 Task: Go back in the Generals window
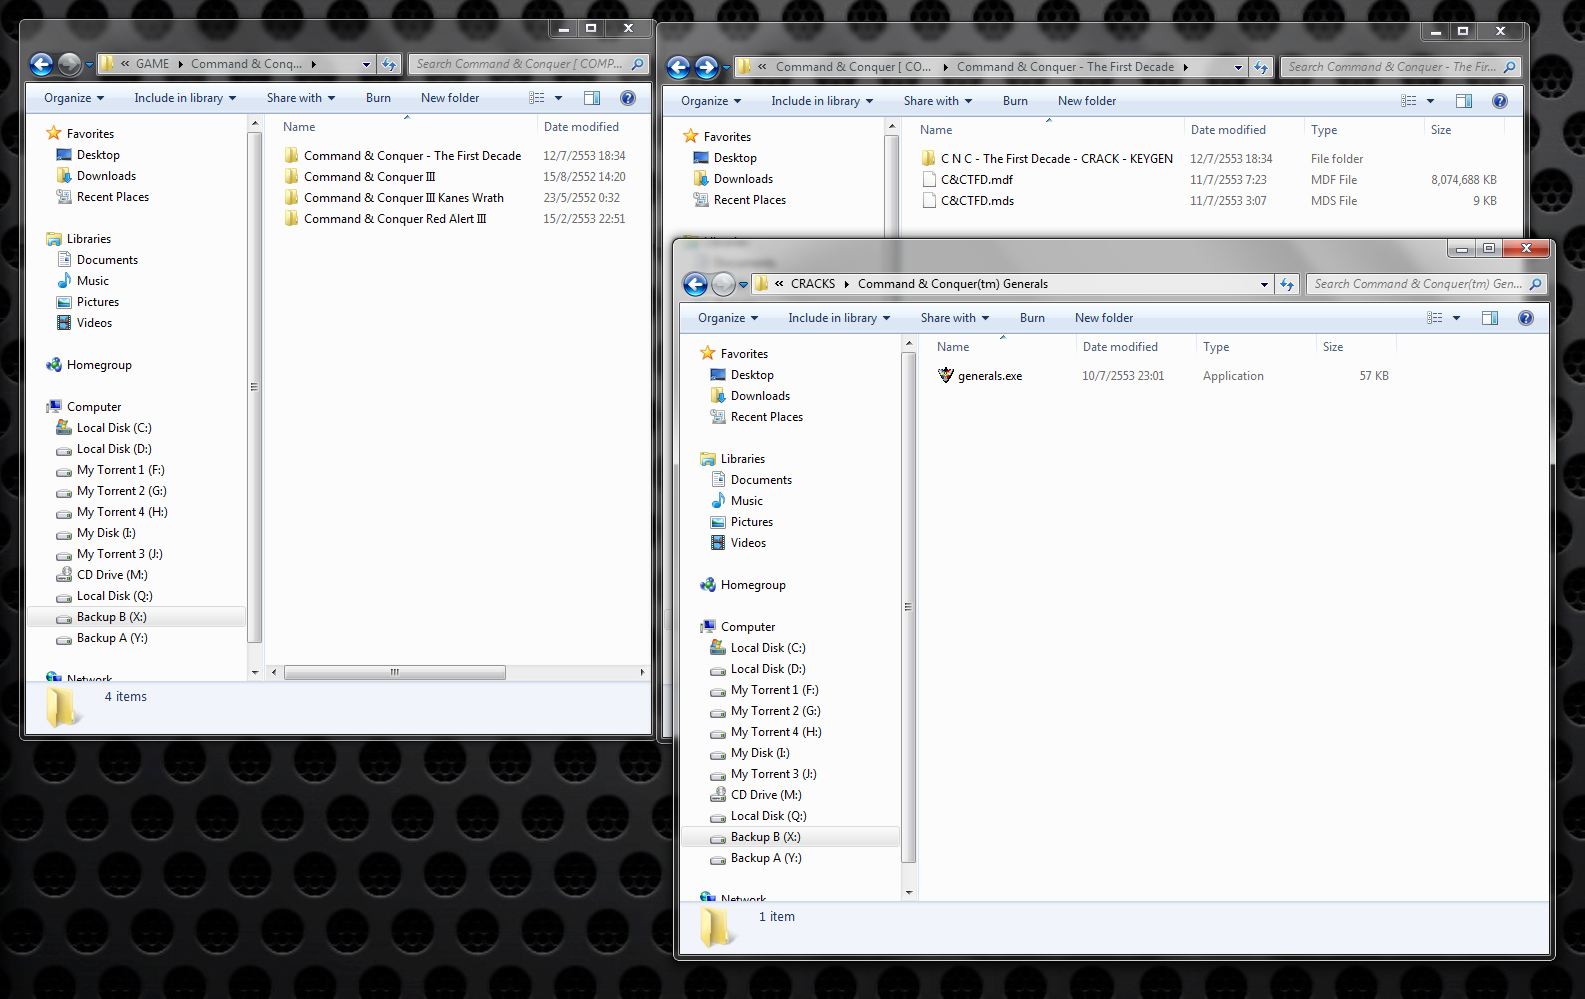[696, 285]
